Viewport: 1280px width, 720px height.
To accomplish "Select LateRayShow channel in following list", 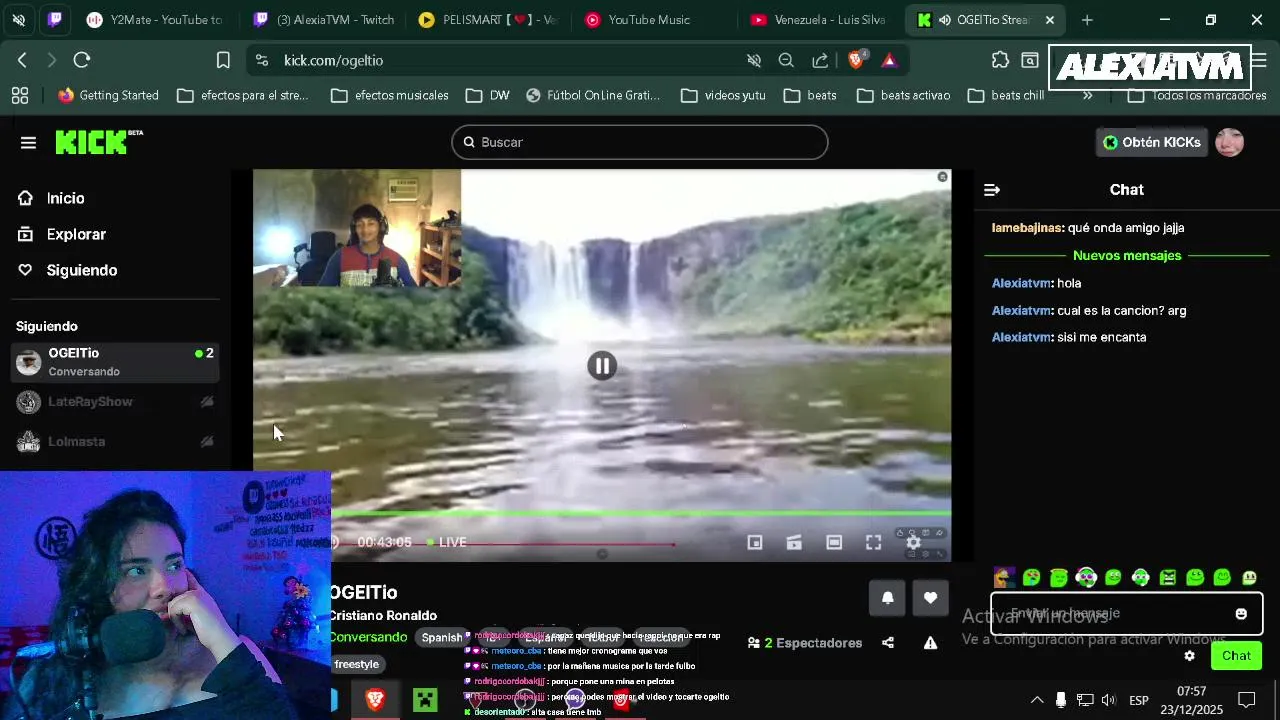I will point(115,402).
